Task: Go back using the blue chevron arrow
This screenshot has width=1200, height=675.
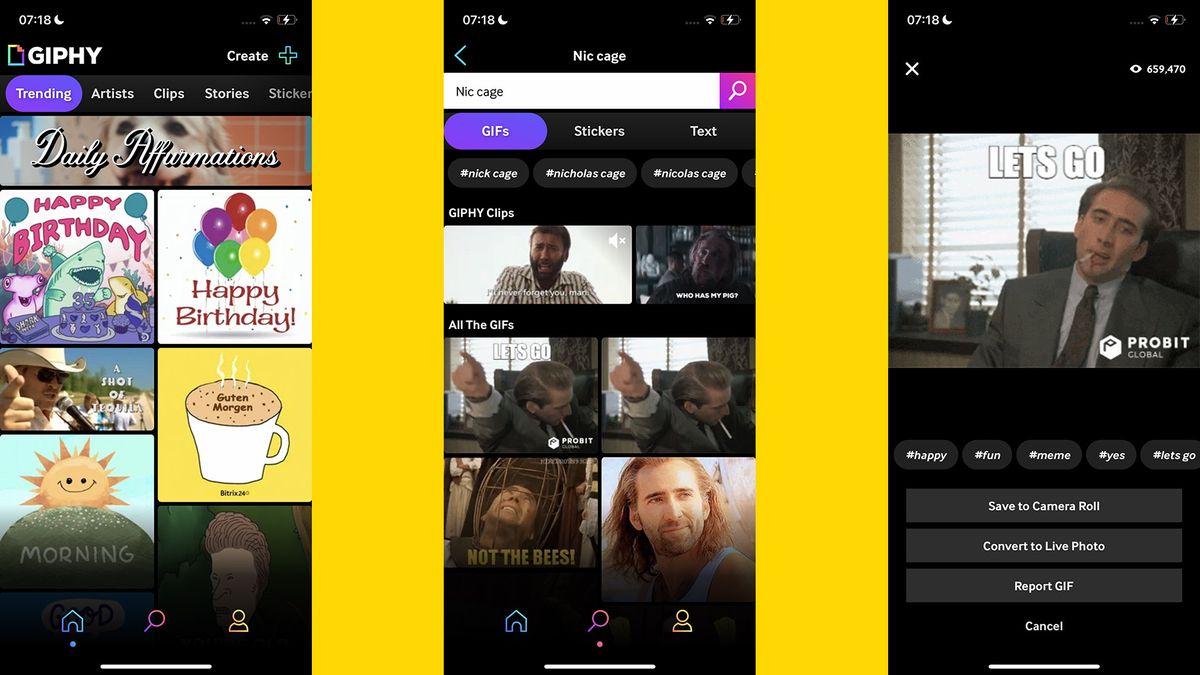Action: click(x=459, y=55)
